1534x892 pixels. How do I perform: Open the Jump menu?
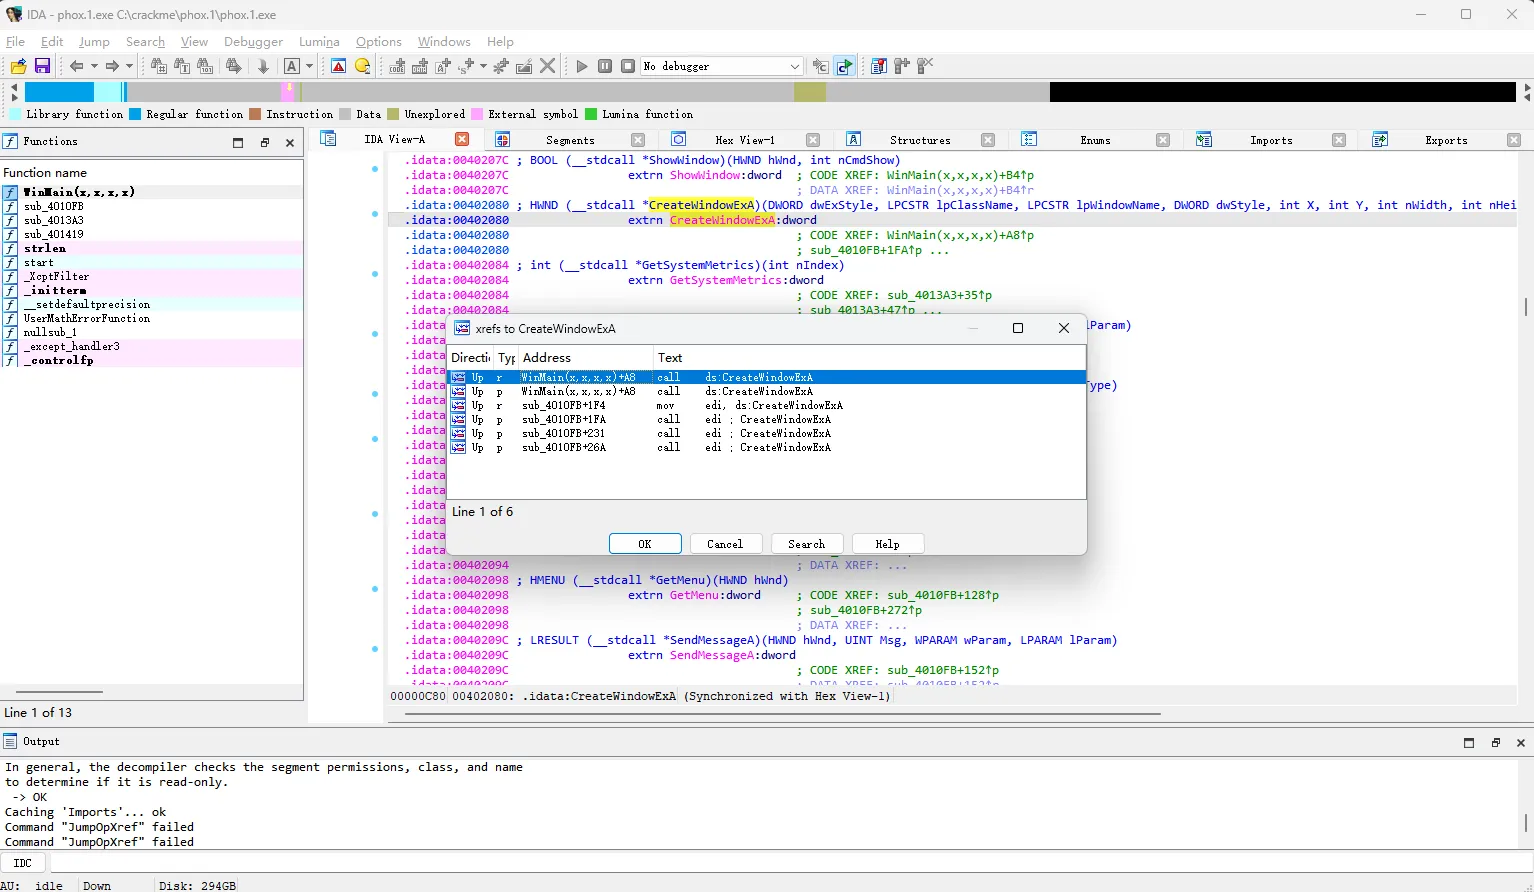tap(94, 42)
